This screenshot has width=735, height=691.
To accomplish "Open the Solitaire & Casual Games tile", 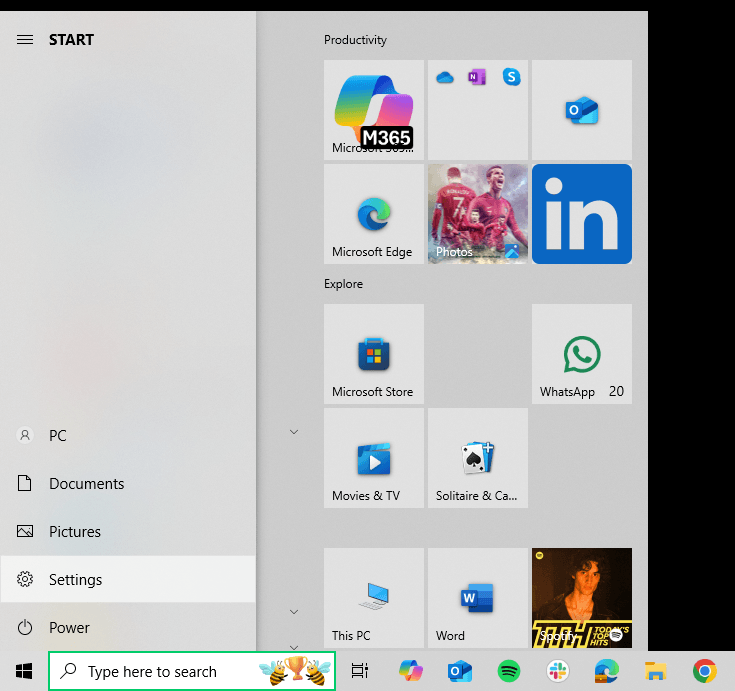I will (478, 458).
